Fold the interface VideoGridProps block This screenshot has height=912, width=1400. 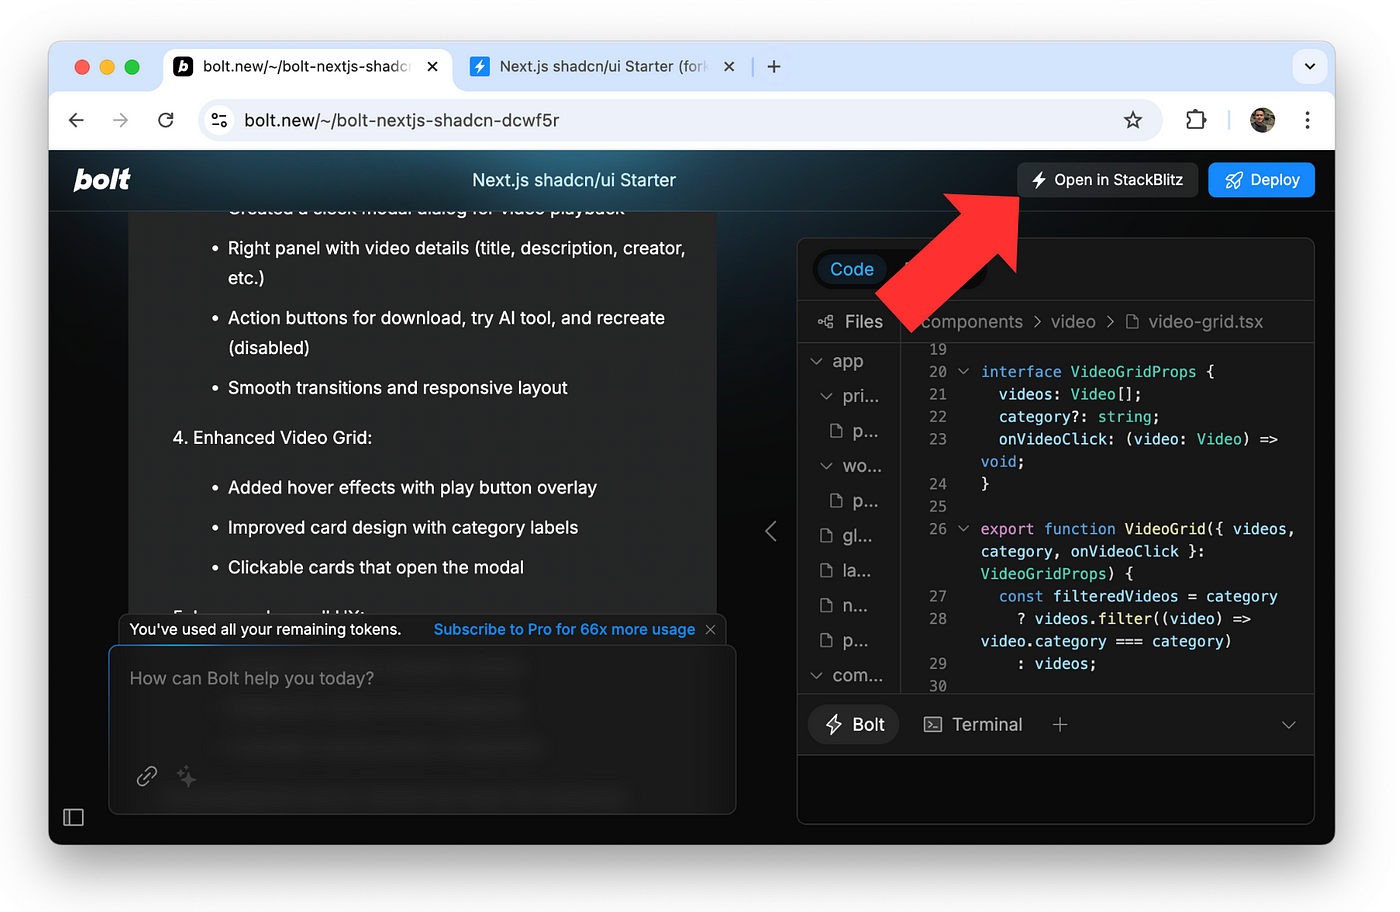point(964,372)
